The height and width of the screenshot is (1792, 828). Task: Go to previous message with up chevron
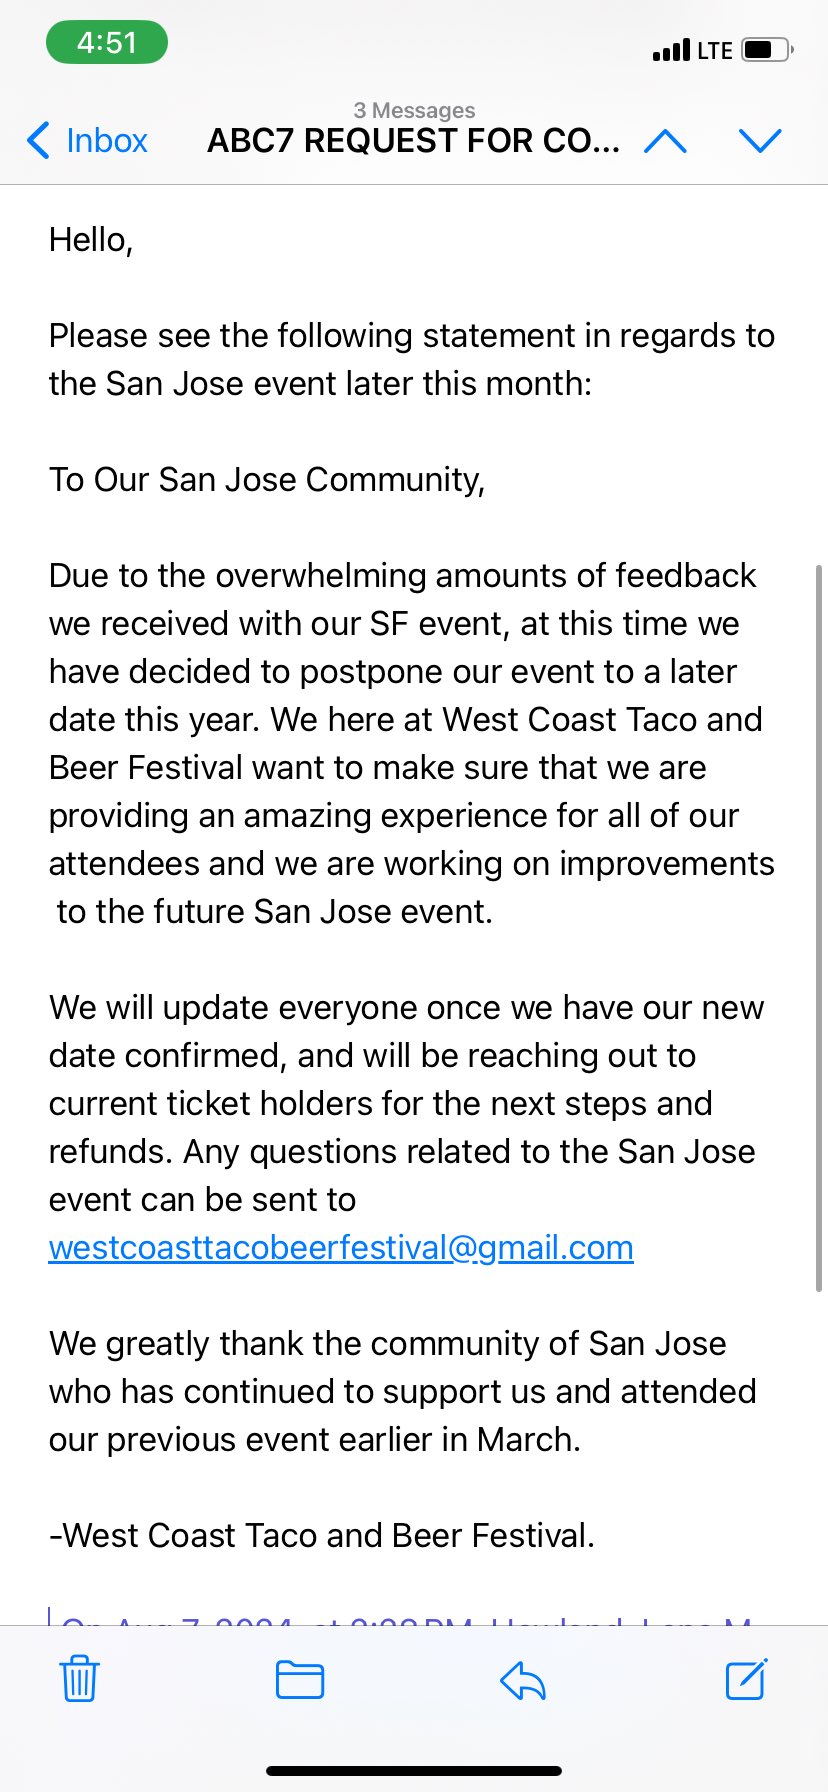click(666, 141)
